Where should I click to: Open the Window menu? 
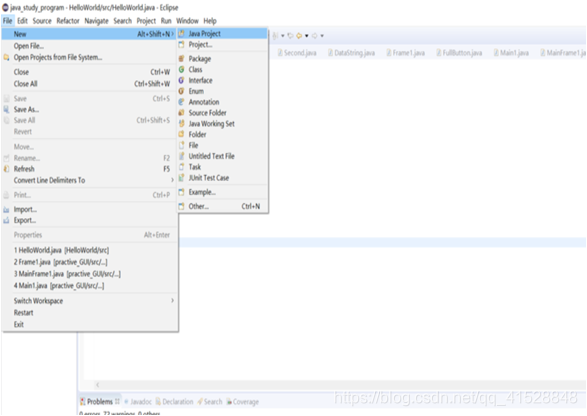click(x=187, y=21)
